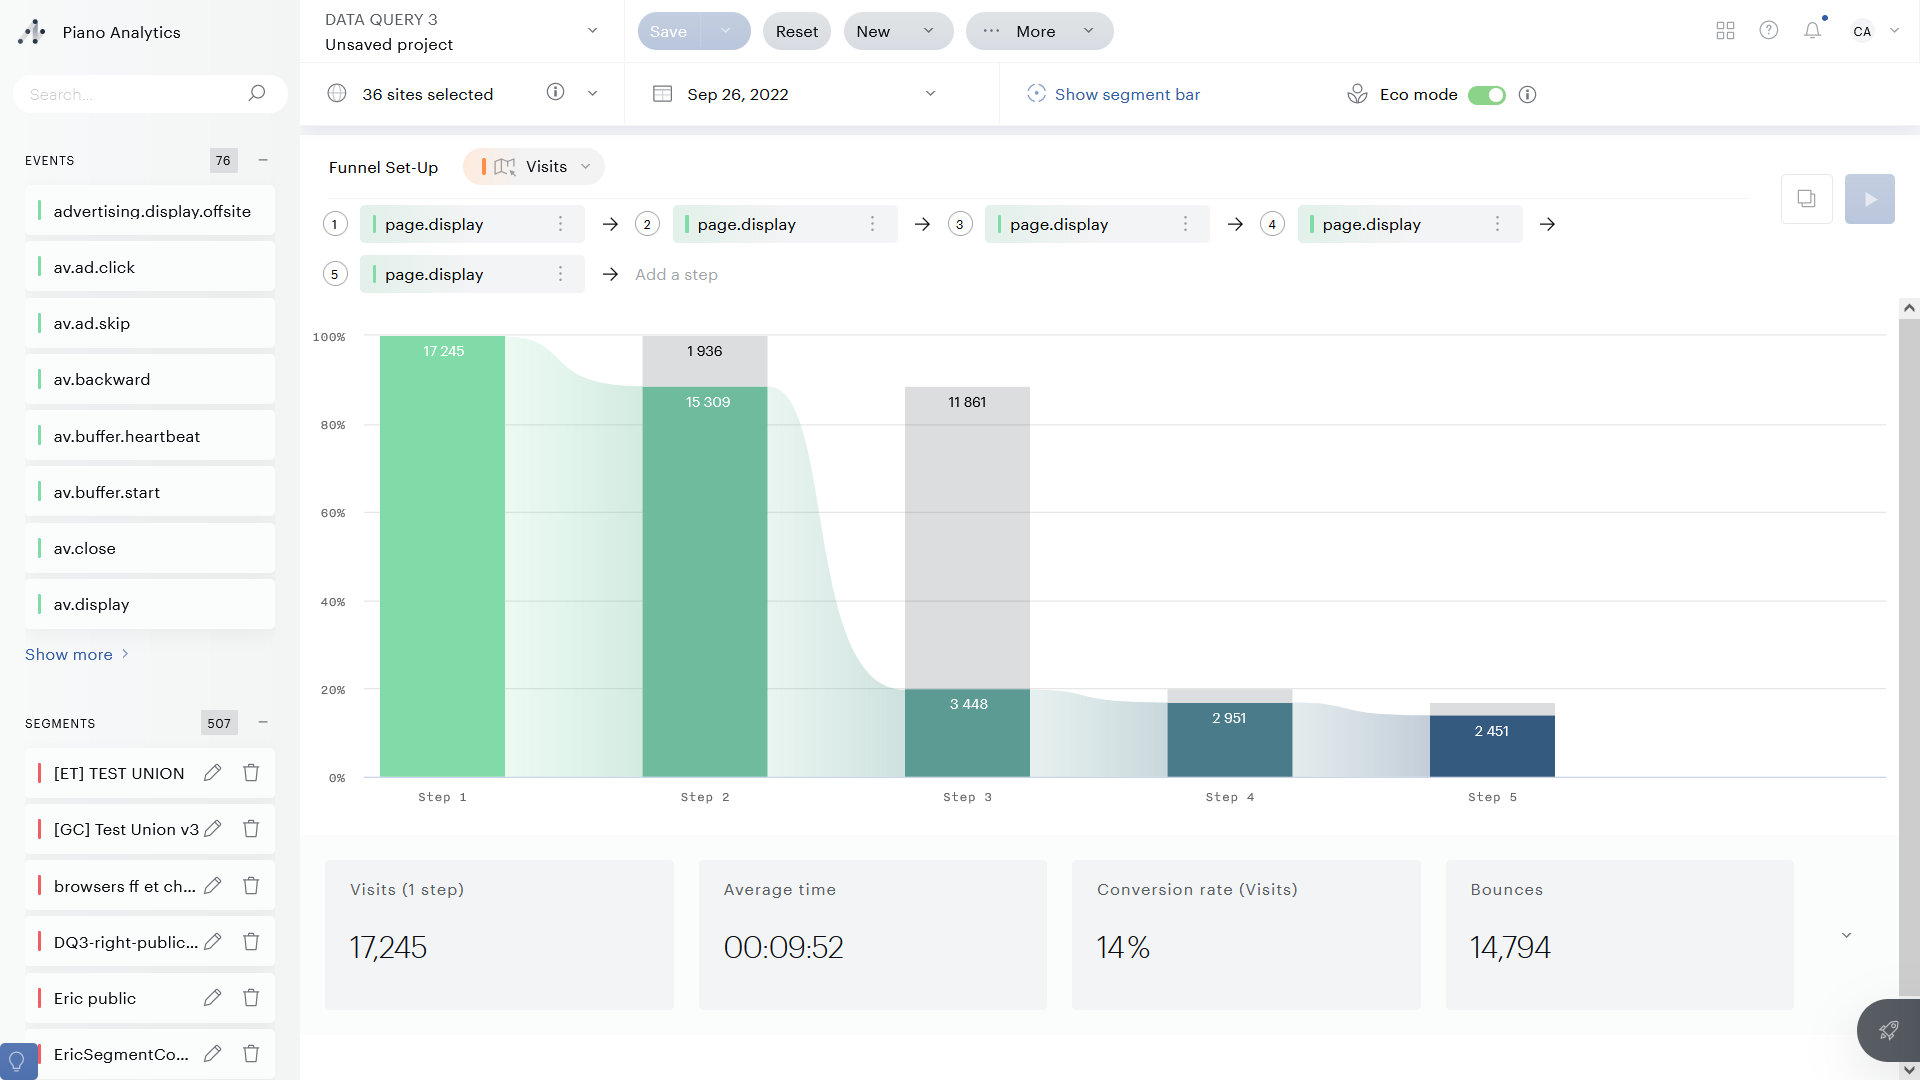Expand the 36 sites selected dropdown
Image resolution: width=1920 pixels, height=1080 pixels.
[592, 94]
